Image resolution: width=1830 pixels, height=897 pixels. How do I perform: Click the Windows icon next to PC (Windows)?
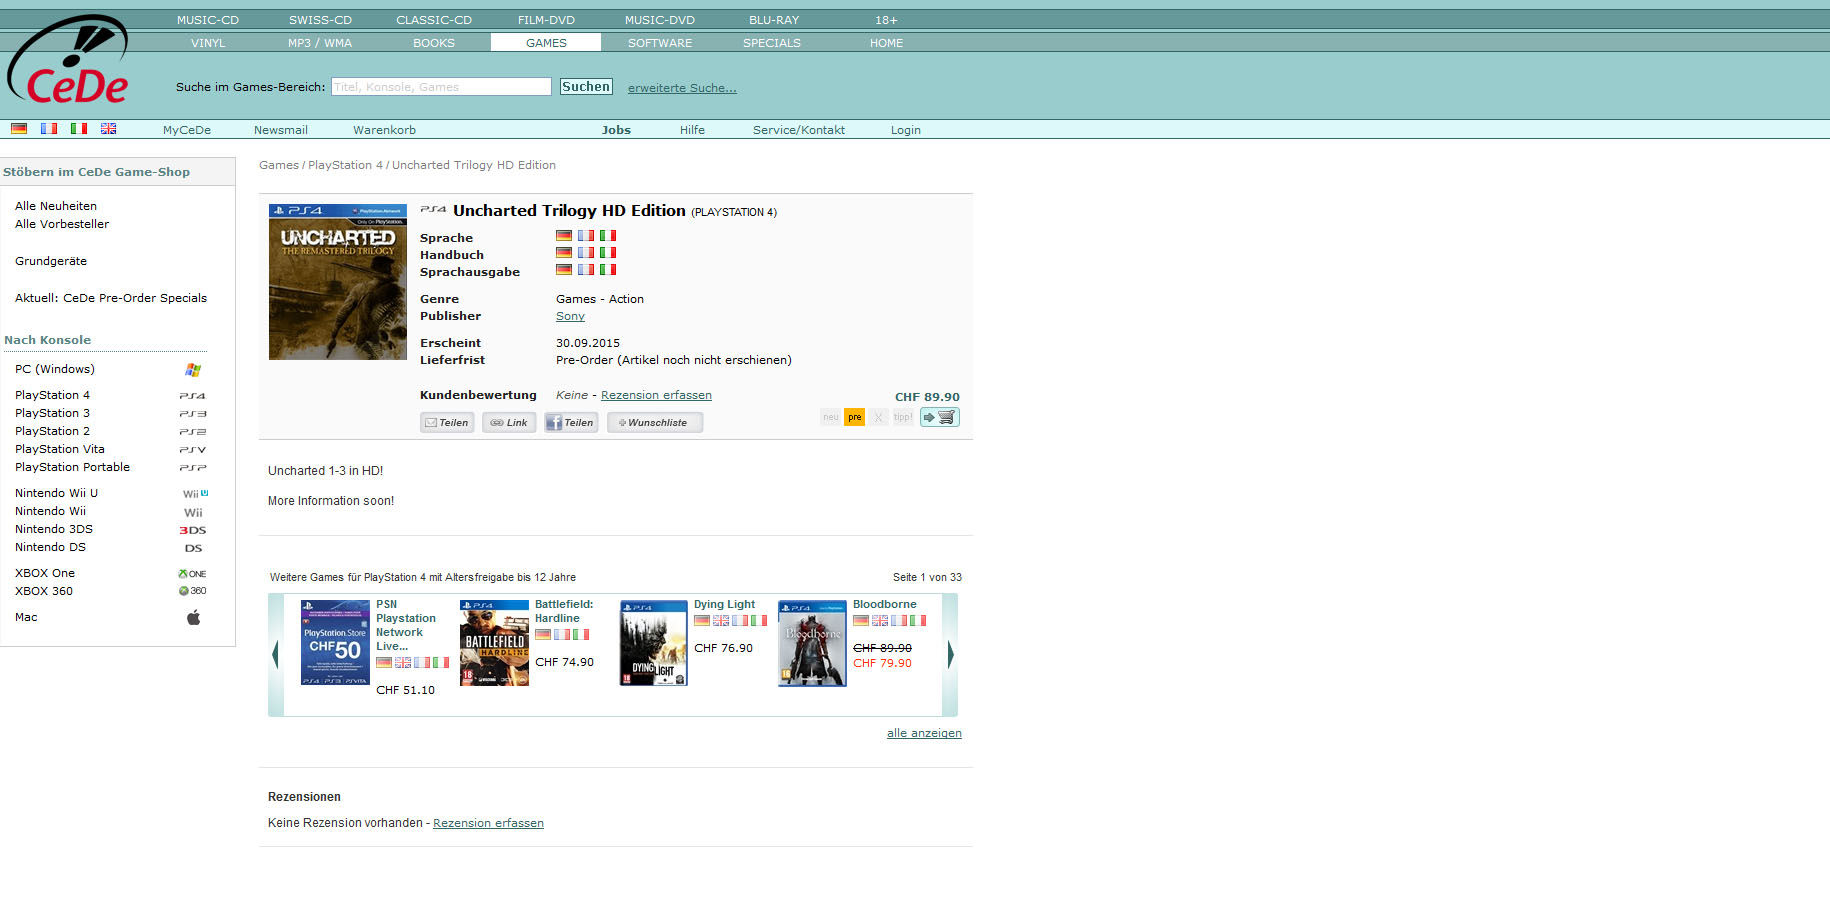point(193,370)
